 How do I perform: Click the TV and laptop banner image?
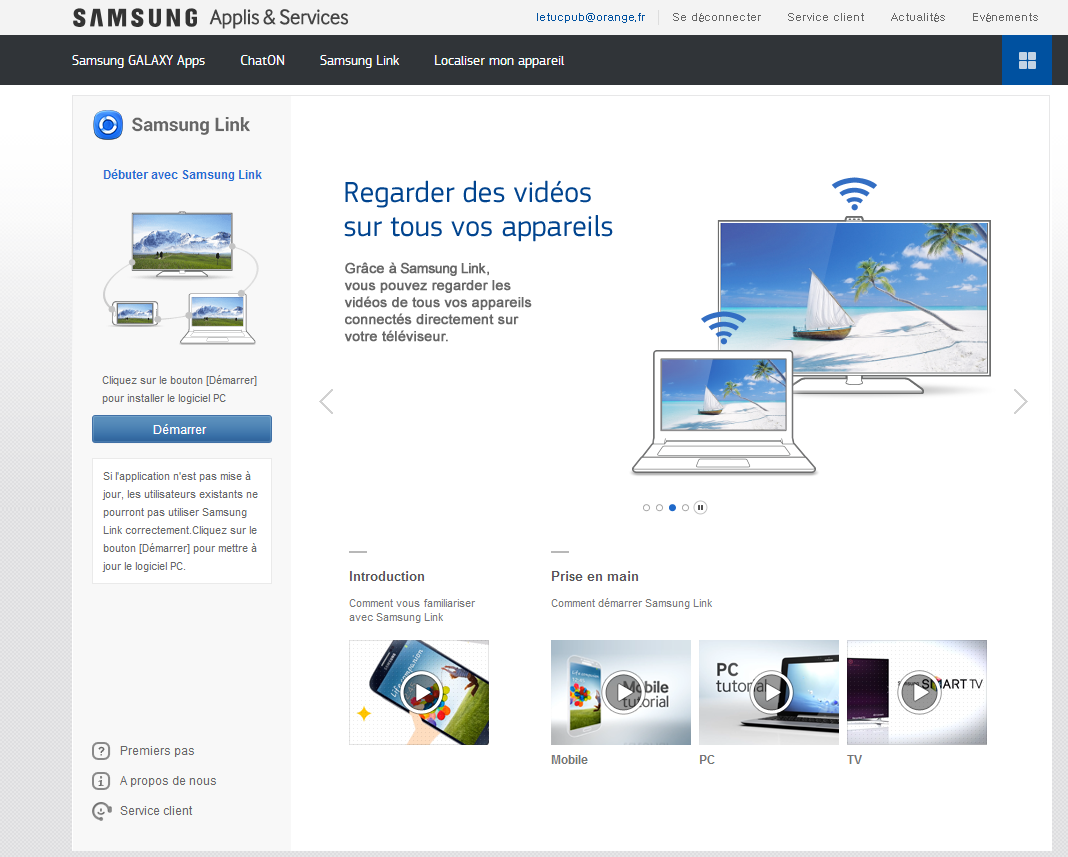click(811, 326)
